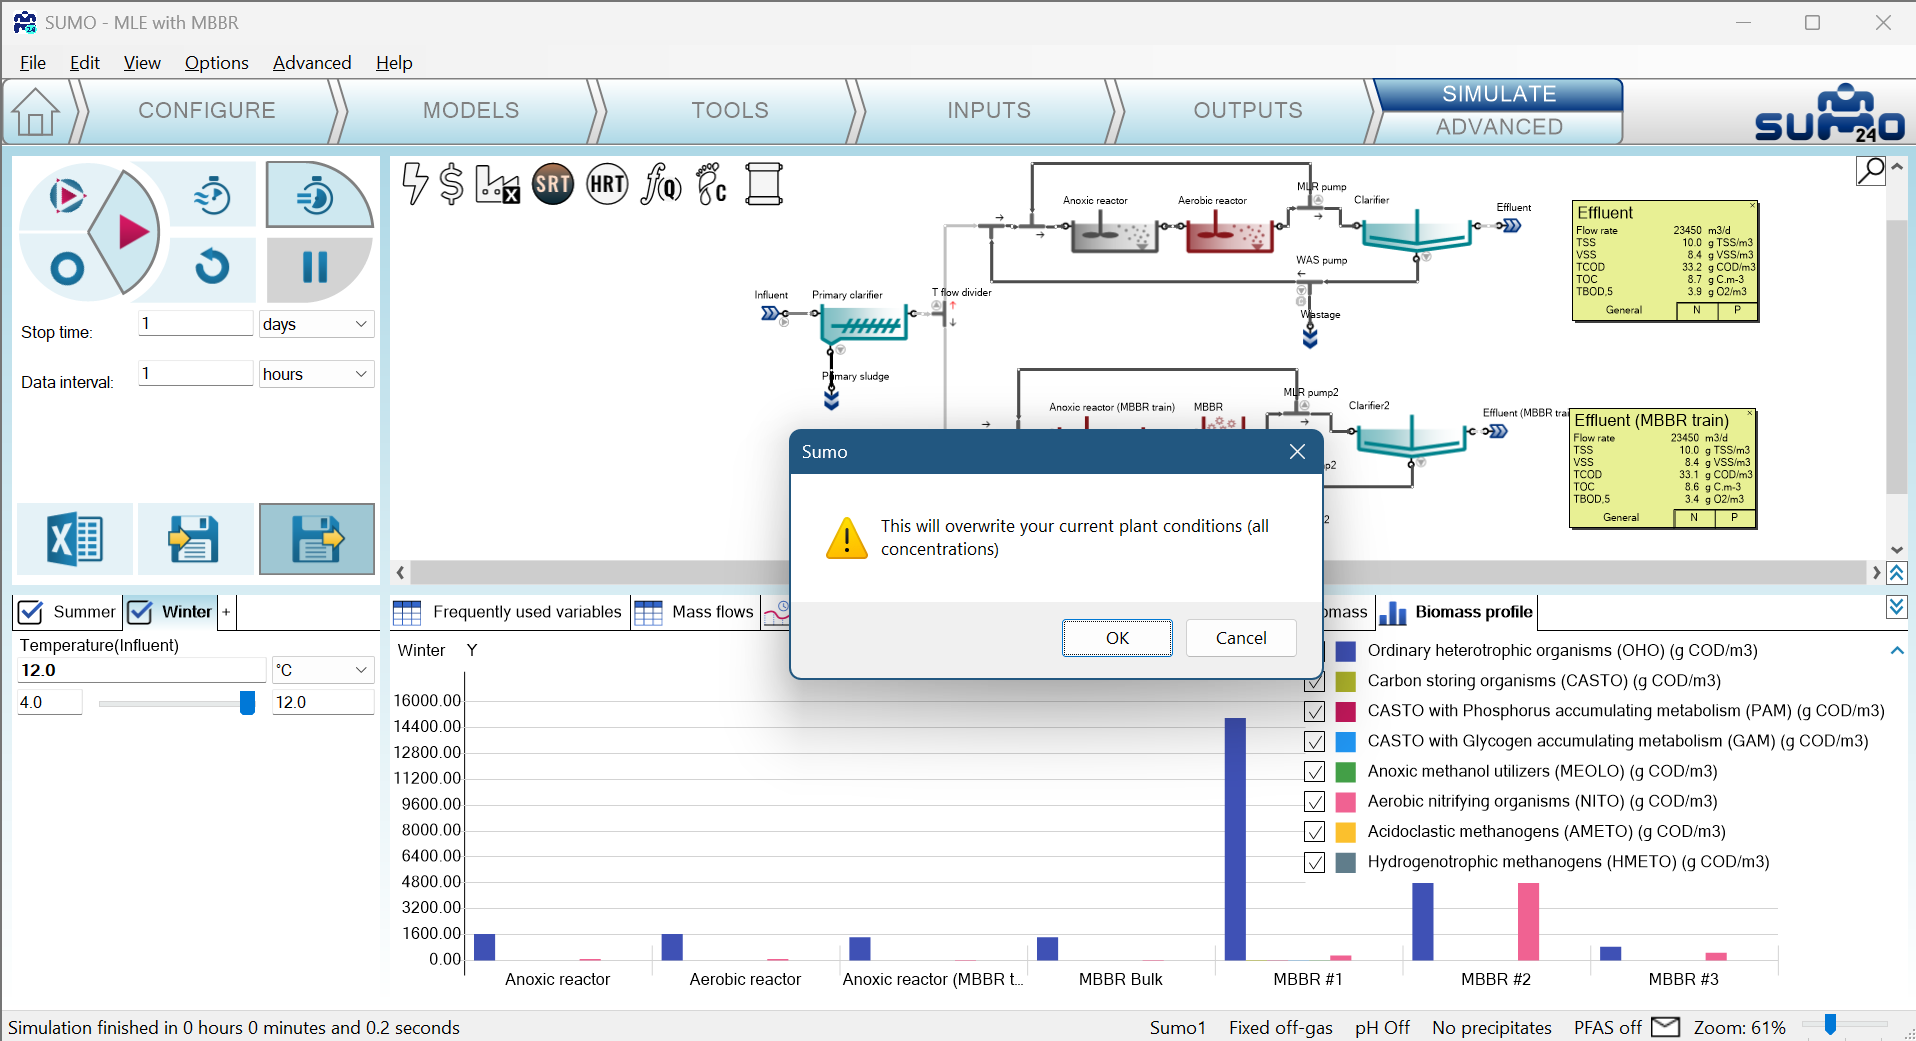Screen dimensions: 1916x1041
Task: Uncheck Aerobic nitrifying organisms checkbox
Action: (1315, 802)
